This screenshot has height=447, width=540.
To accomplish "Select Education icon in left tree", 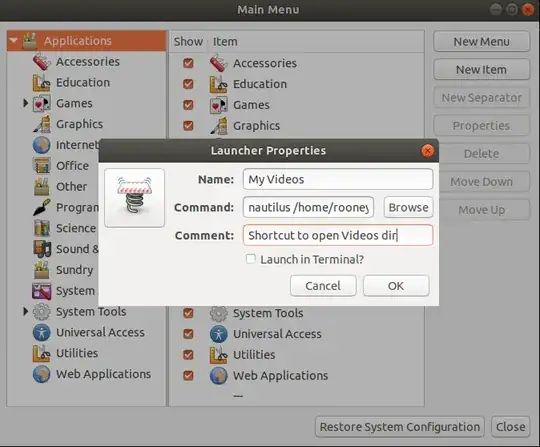I will (42, 83).
